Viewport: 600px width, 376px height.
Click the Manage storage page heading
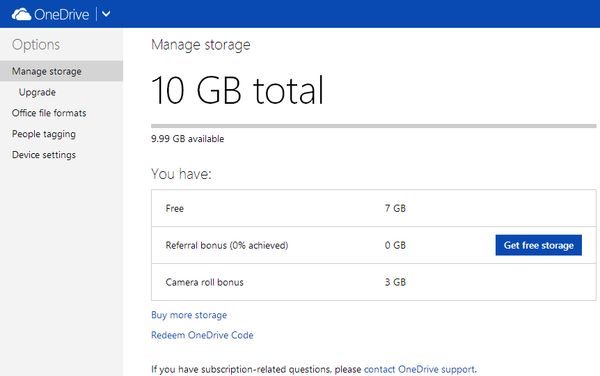coord(201,45)
